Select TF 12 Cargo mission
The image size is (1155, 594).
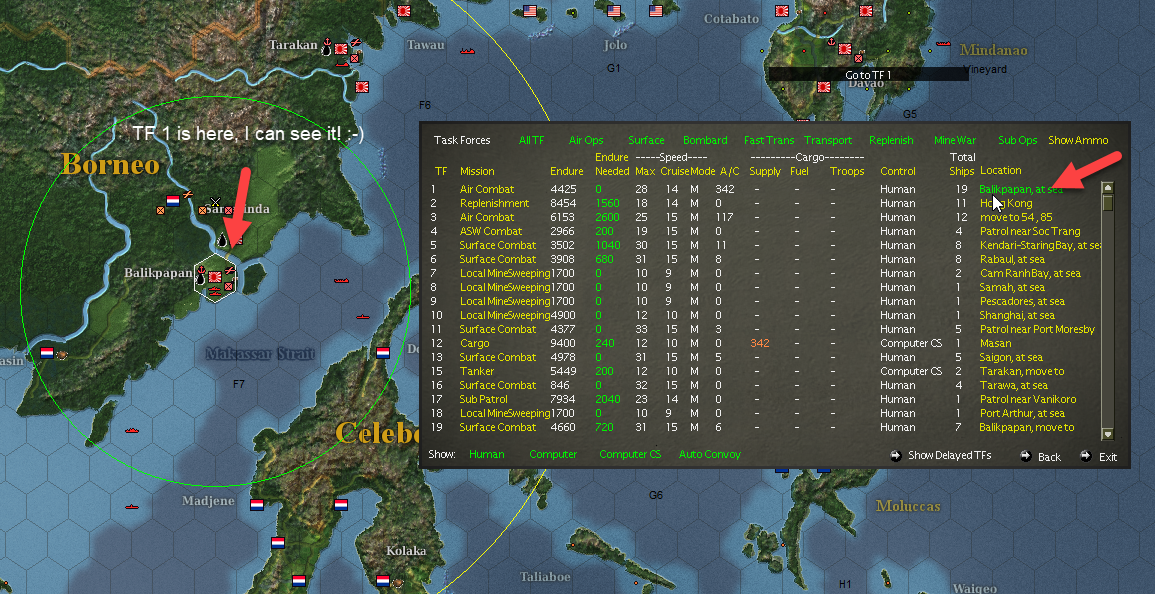point(474,343)
